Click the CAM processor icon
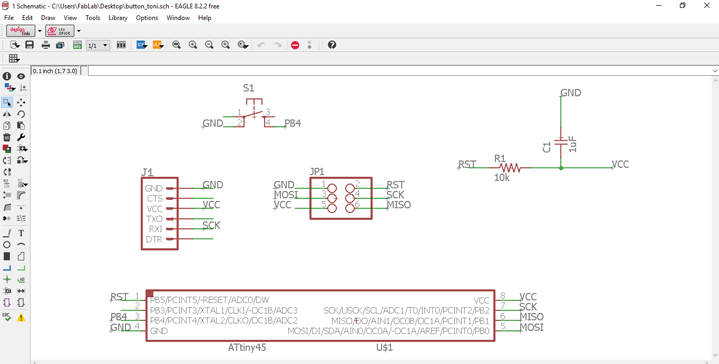Image resolution: width=719 pixels, height=364 pixels. [60, 45]
